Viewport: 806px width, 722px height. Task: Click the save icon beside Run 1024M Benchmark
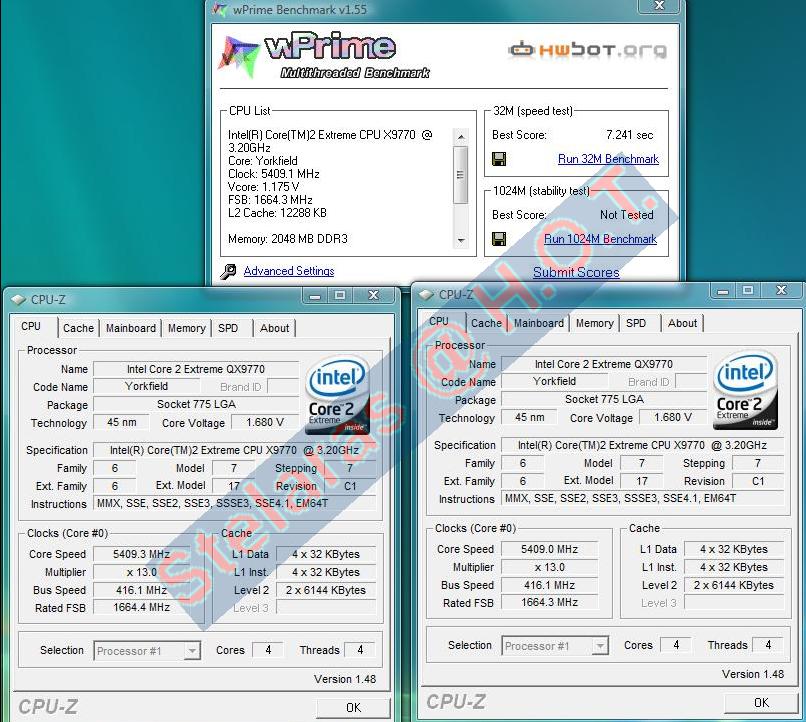pos(499,239)
